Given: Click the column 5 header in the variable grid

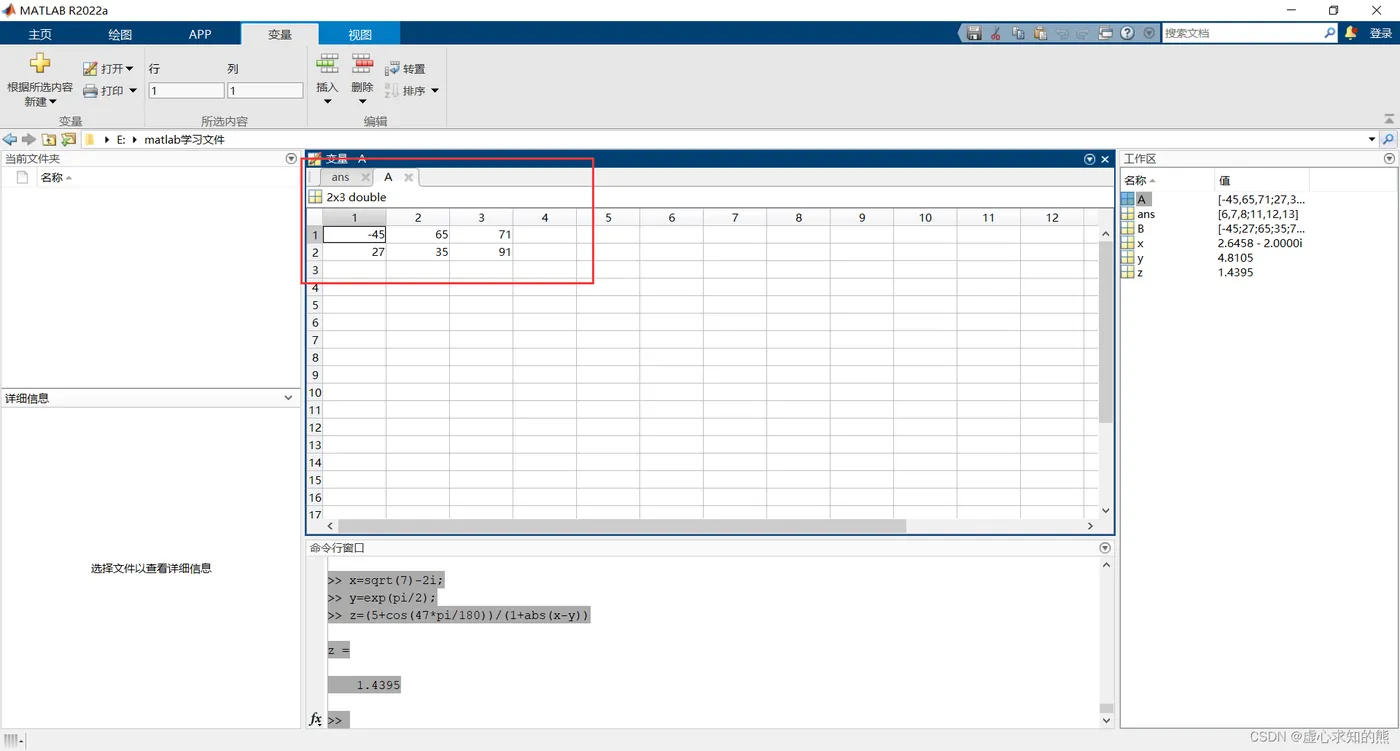Looking at the screenshot, I should 608,217.
